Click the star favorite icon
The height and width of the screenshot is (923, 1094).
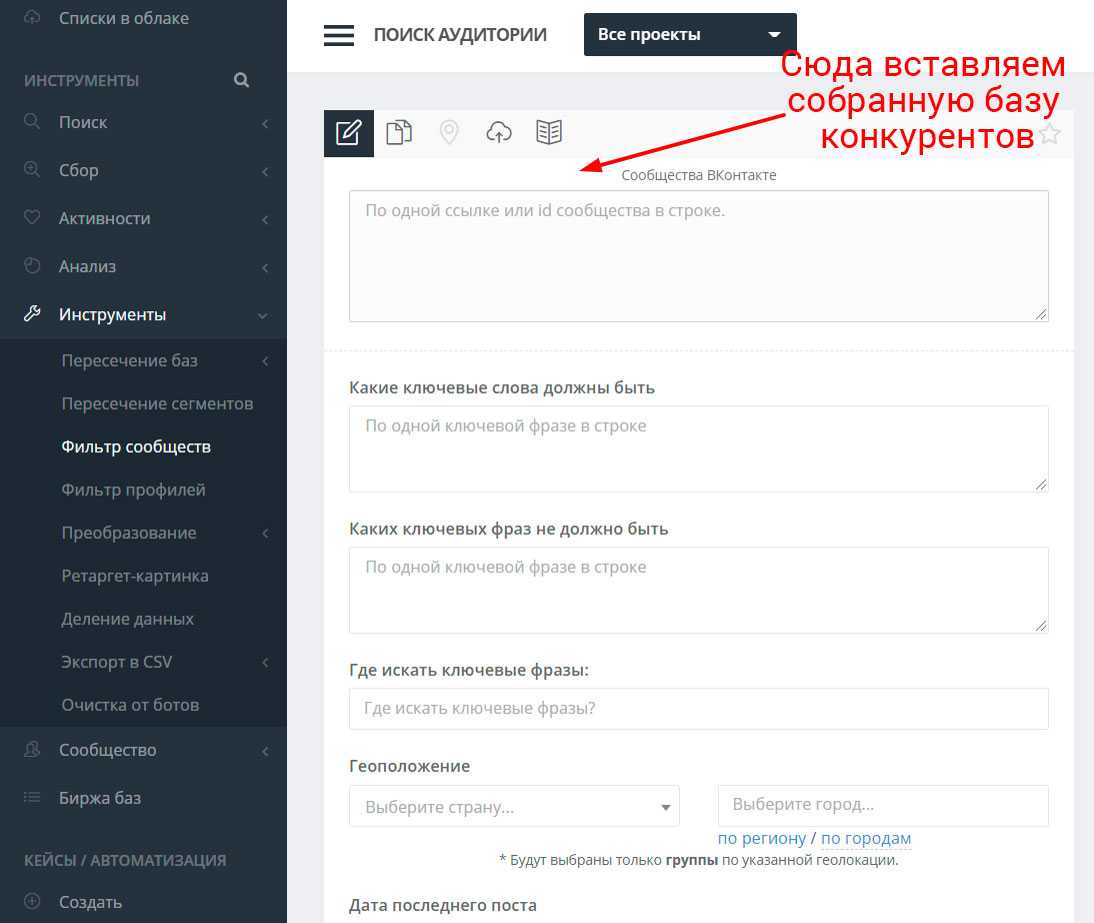[x=1049, y=134]
